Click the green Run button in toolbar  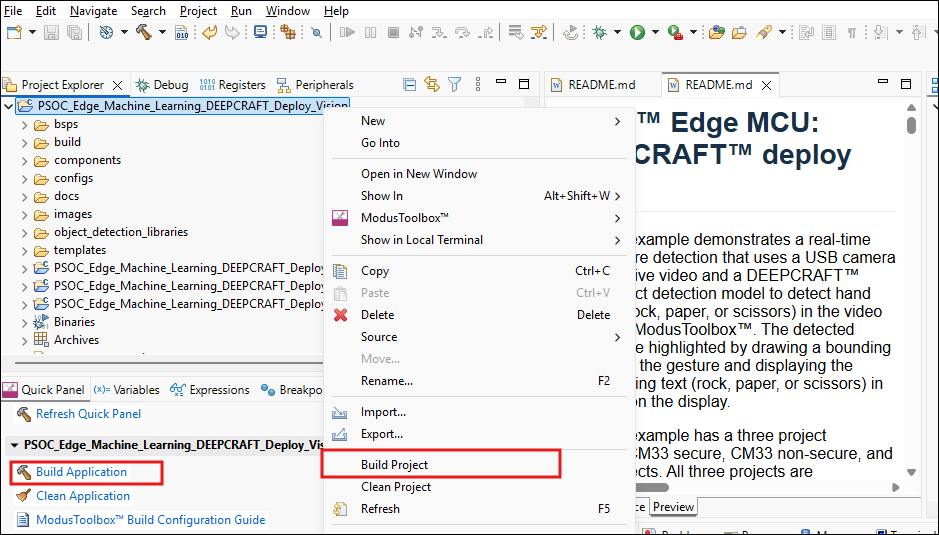coord(637,32)
